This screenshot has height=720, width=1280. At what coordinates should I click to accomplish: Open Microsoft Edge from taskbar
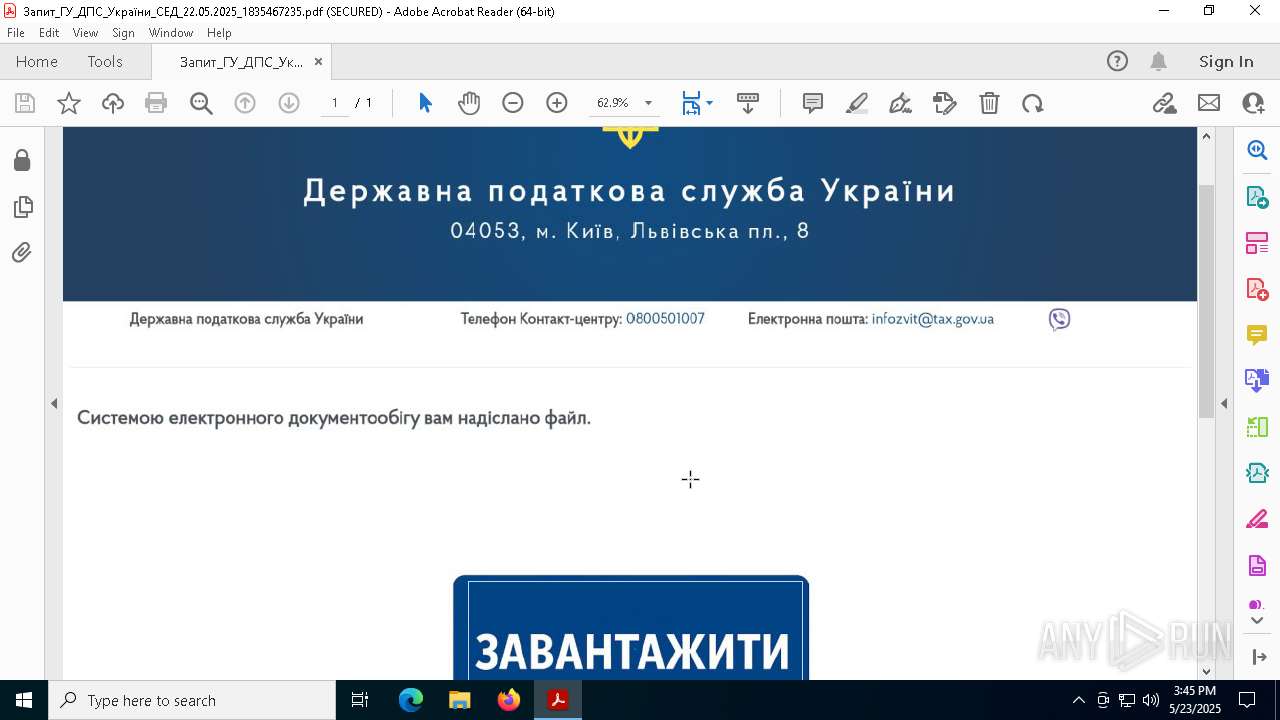coord(411,700)
